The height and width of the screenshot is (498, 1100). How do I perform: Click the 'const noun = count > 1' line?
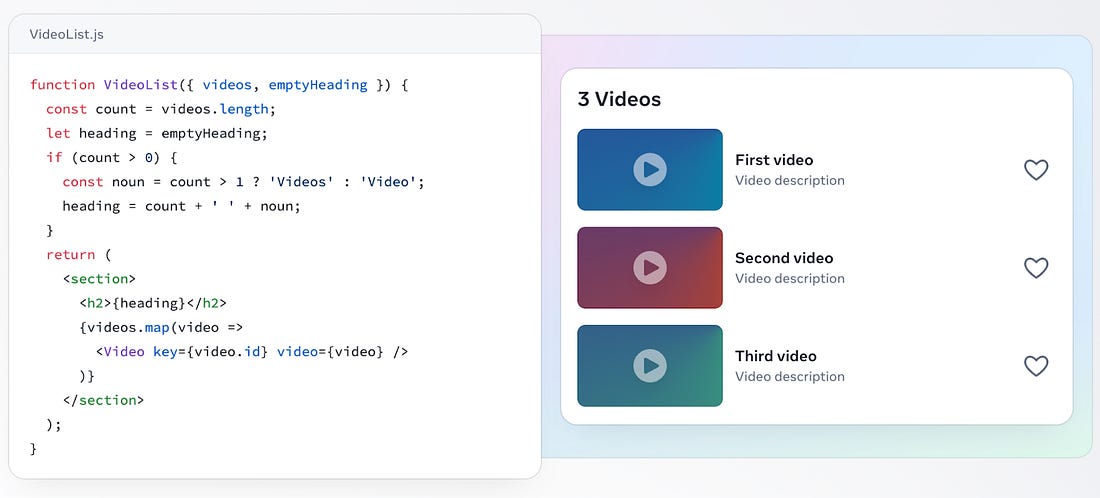tap(243, 182)
